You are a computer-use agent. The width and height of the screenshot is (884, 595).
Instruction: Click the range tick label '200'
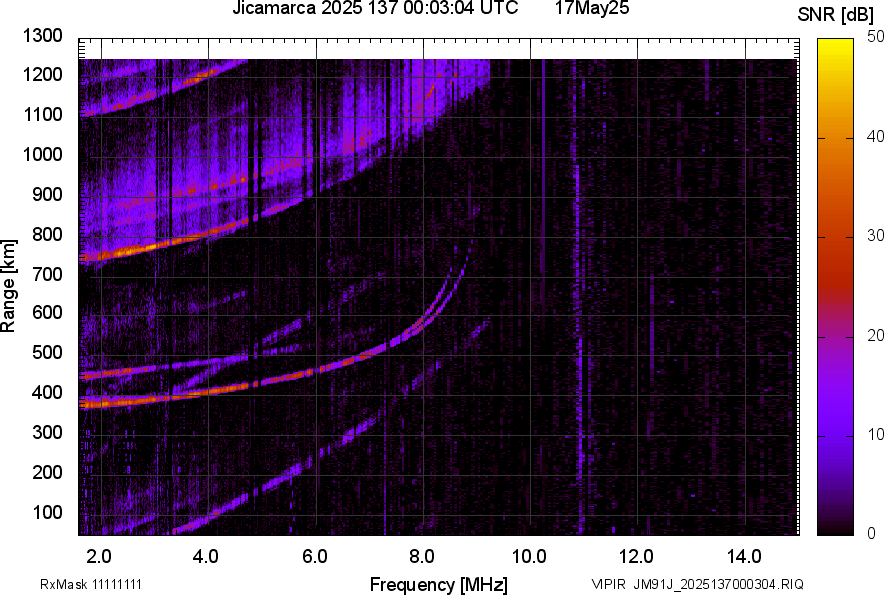47,472
